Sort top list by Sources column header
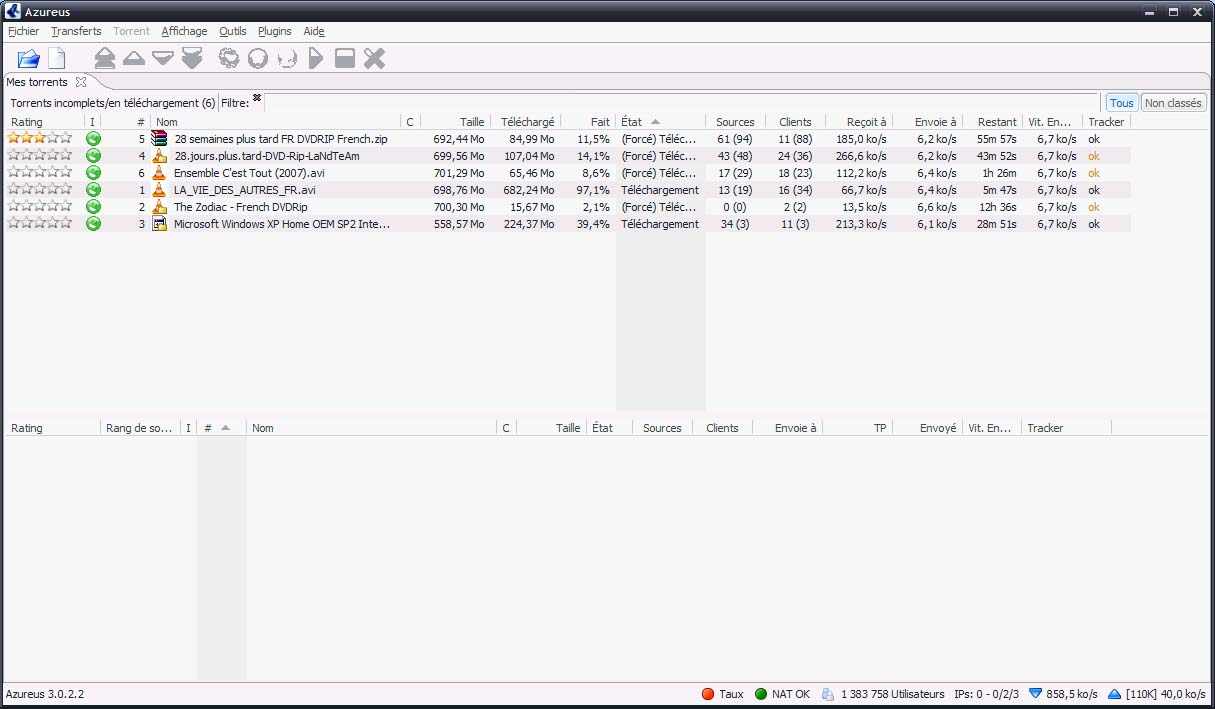 coord(735,122)
